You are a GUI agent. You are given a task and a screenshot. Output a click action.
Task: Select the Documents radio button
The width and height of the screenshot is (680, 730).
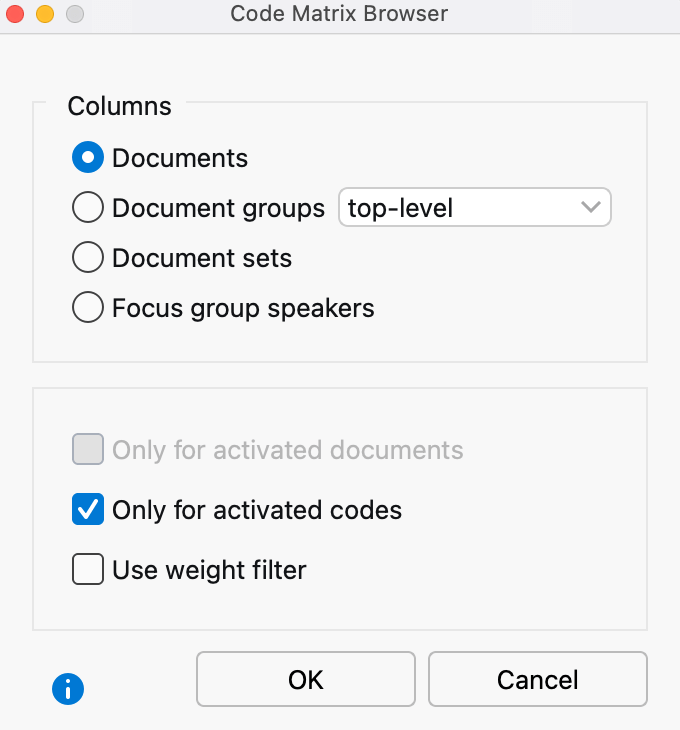[x=88, y=157]
